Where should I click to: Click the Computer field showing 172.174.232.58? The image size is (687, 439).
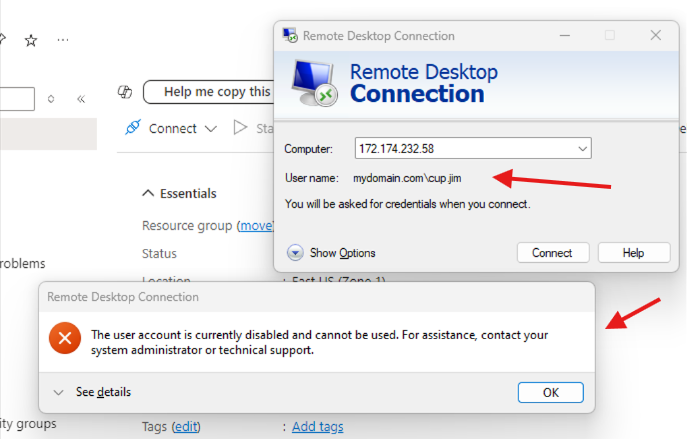[473, 149]
